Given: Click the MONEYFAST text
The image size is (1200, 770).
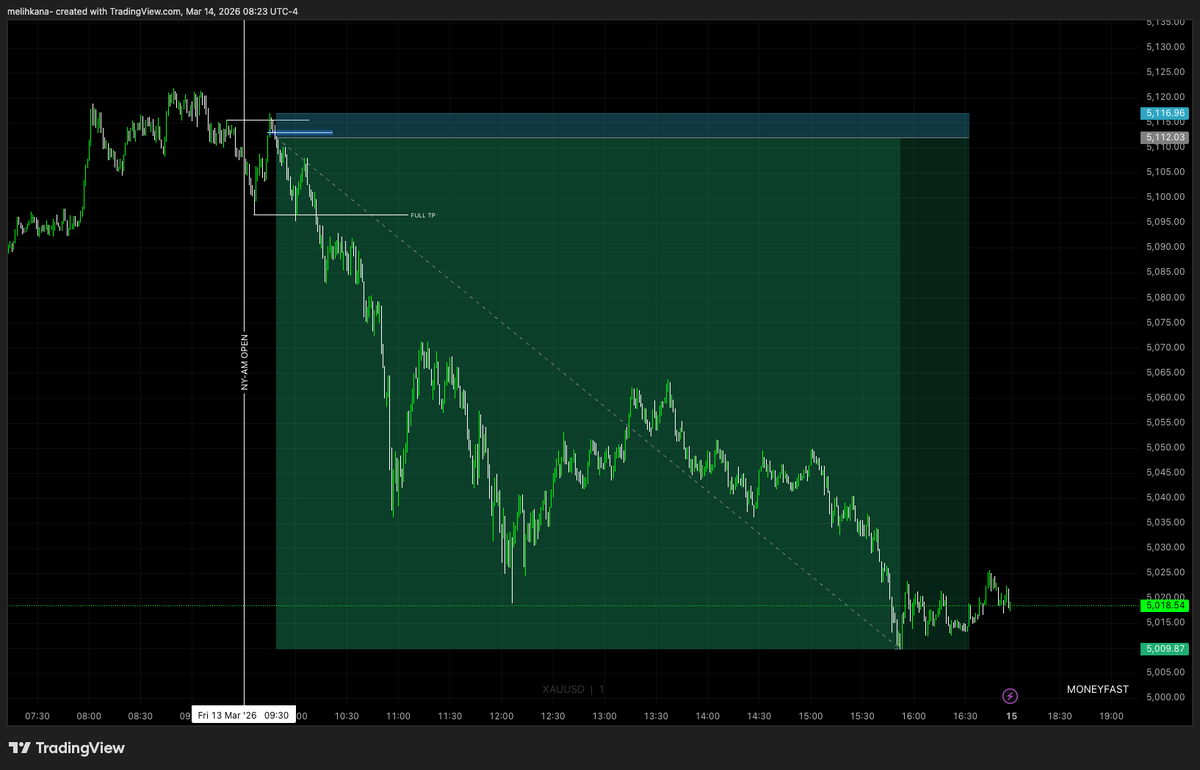Looking at the screenshot, I should tap(1098, 689).
